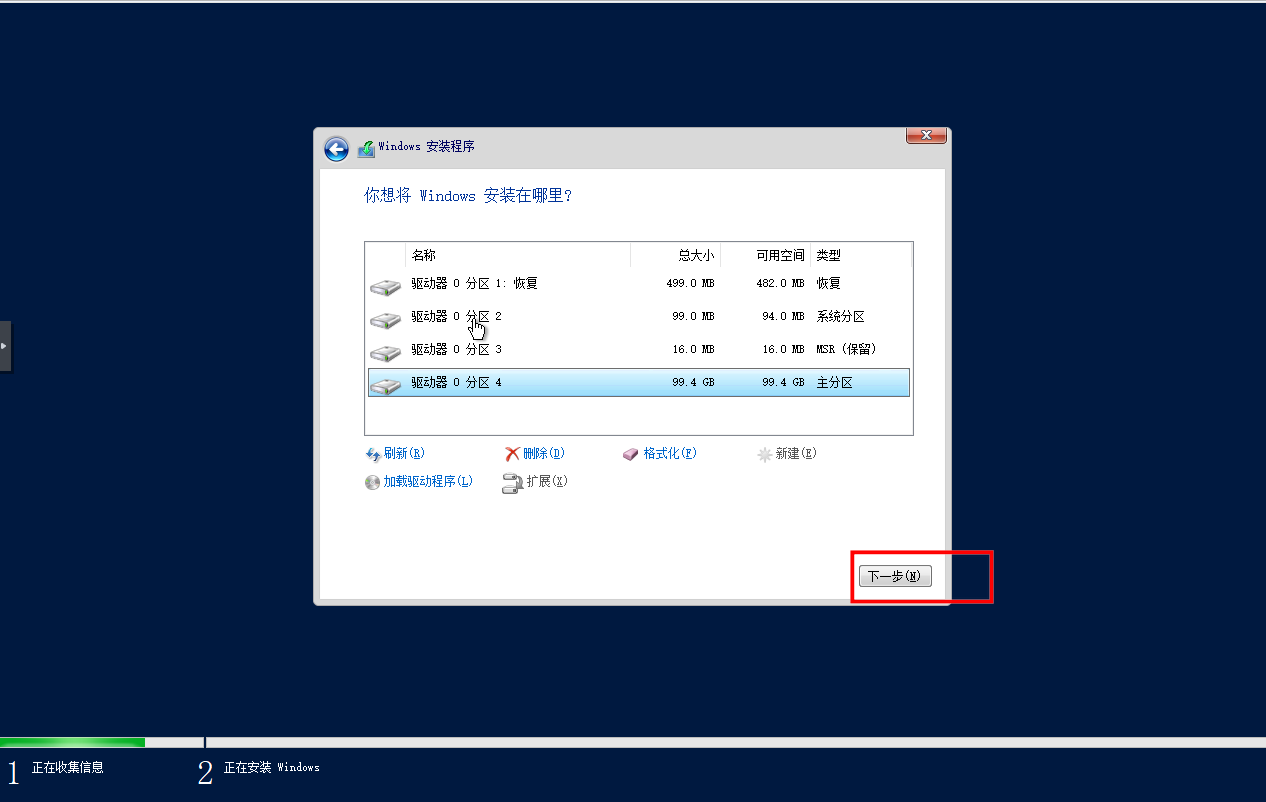Go back using the blue arrow button

pos(336,149)
